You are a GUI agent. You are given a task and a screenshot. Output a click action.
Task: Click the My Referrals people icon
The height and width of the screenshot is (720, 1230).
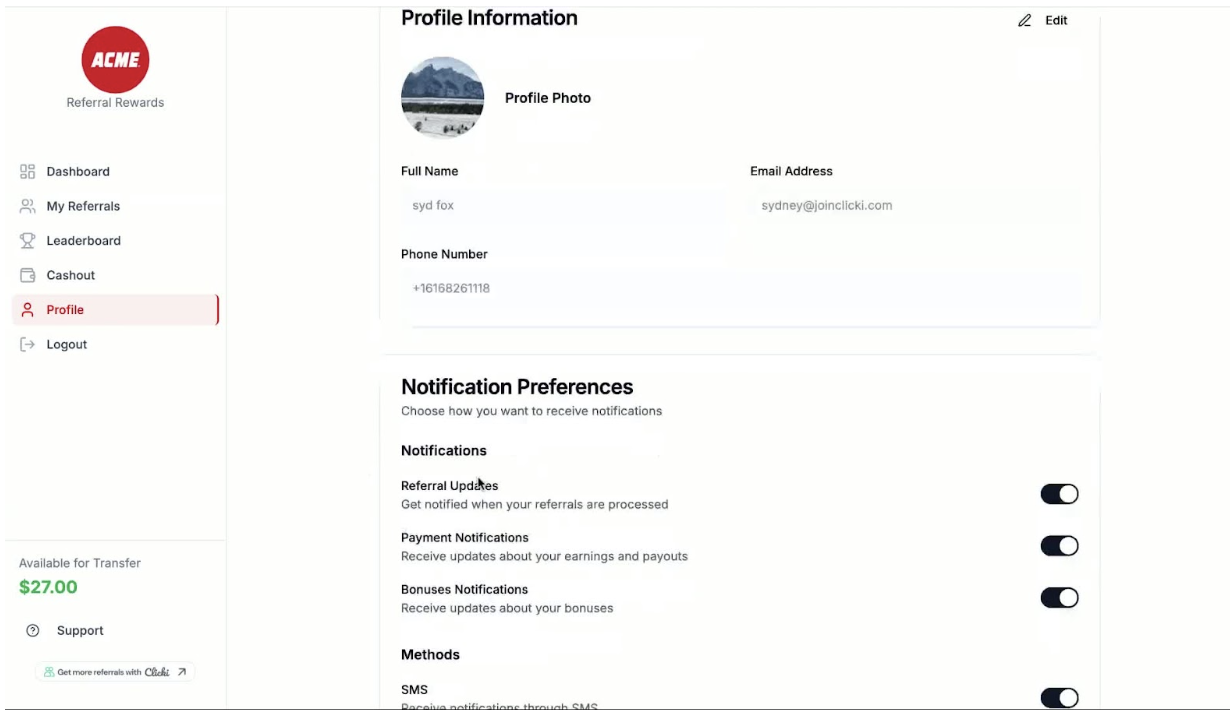28,206
